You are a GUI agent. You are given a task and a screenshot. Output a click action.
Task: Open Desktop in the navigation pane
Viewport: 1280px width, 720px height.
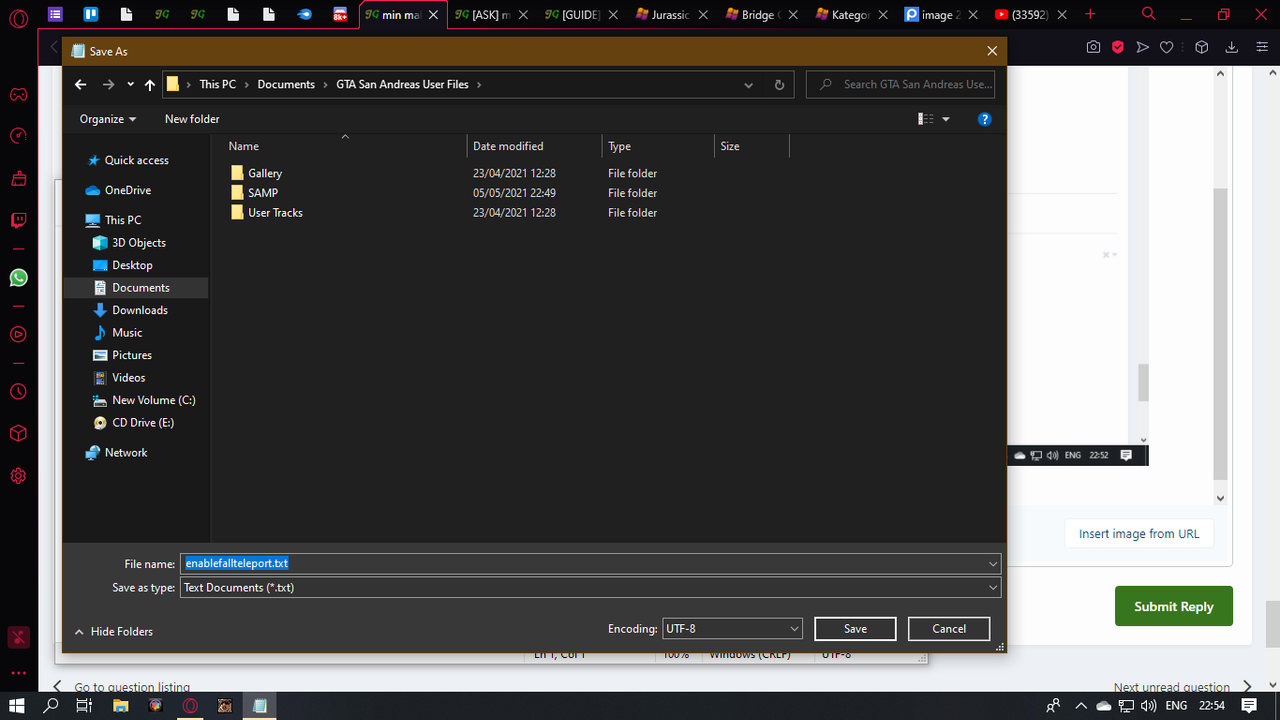132,265
